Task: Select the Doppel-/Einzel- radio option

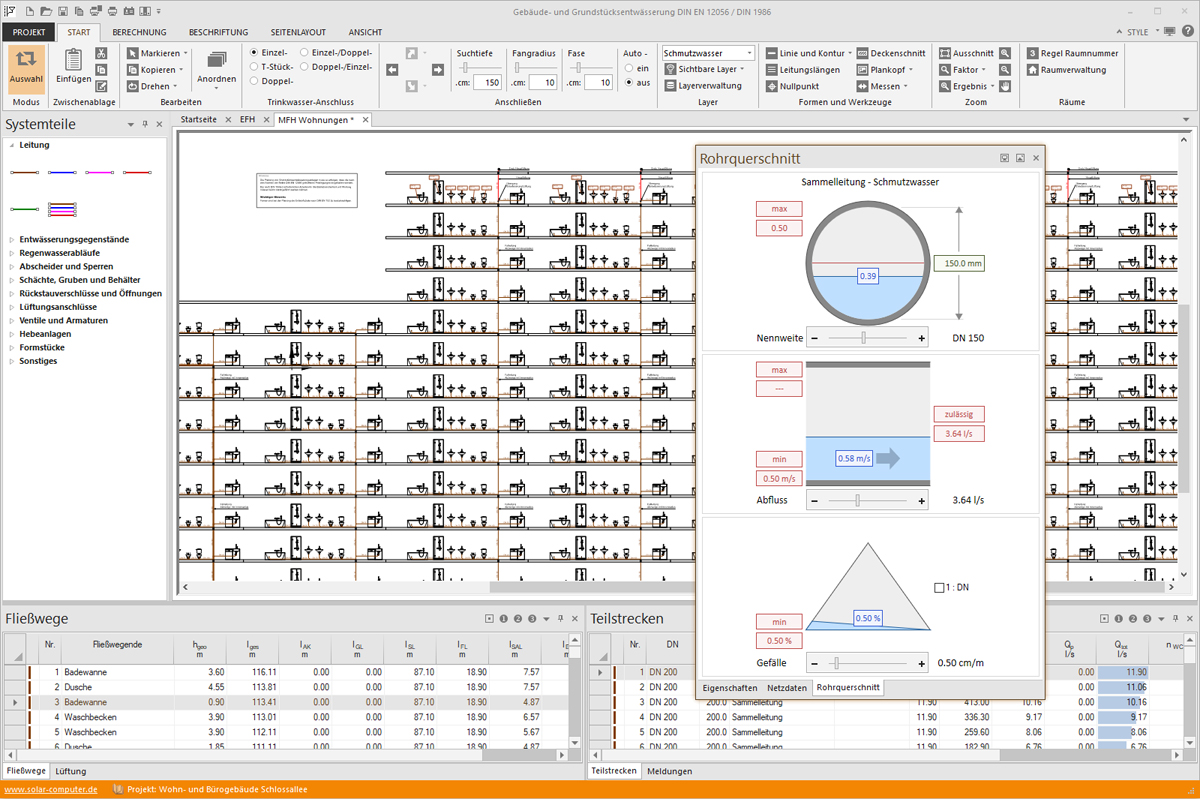Action: 304,66
